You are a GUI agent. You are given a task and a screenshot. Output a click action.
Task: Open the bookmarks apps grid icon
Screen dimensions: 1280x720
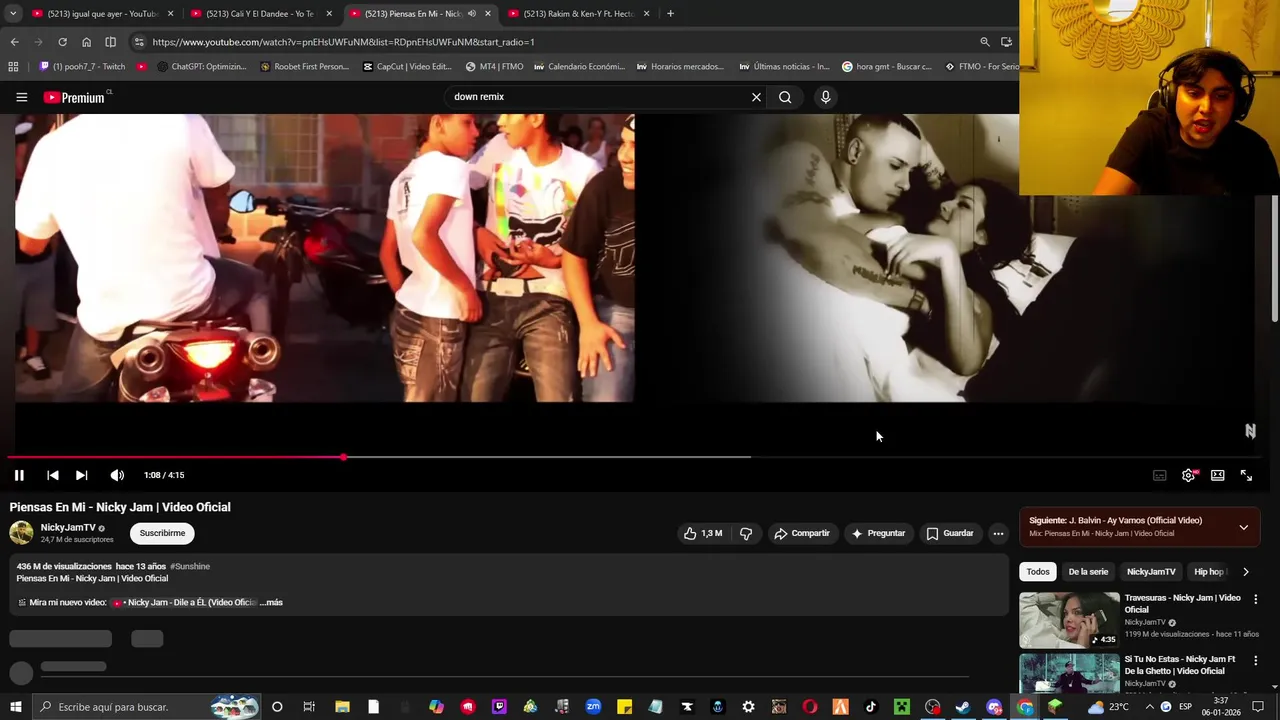[x=13, y=67]
